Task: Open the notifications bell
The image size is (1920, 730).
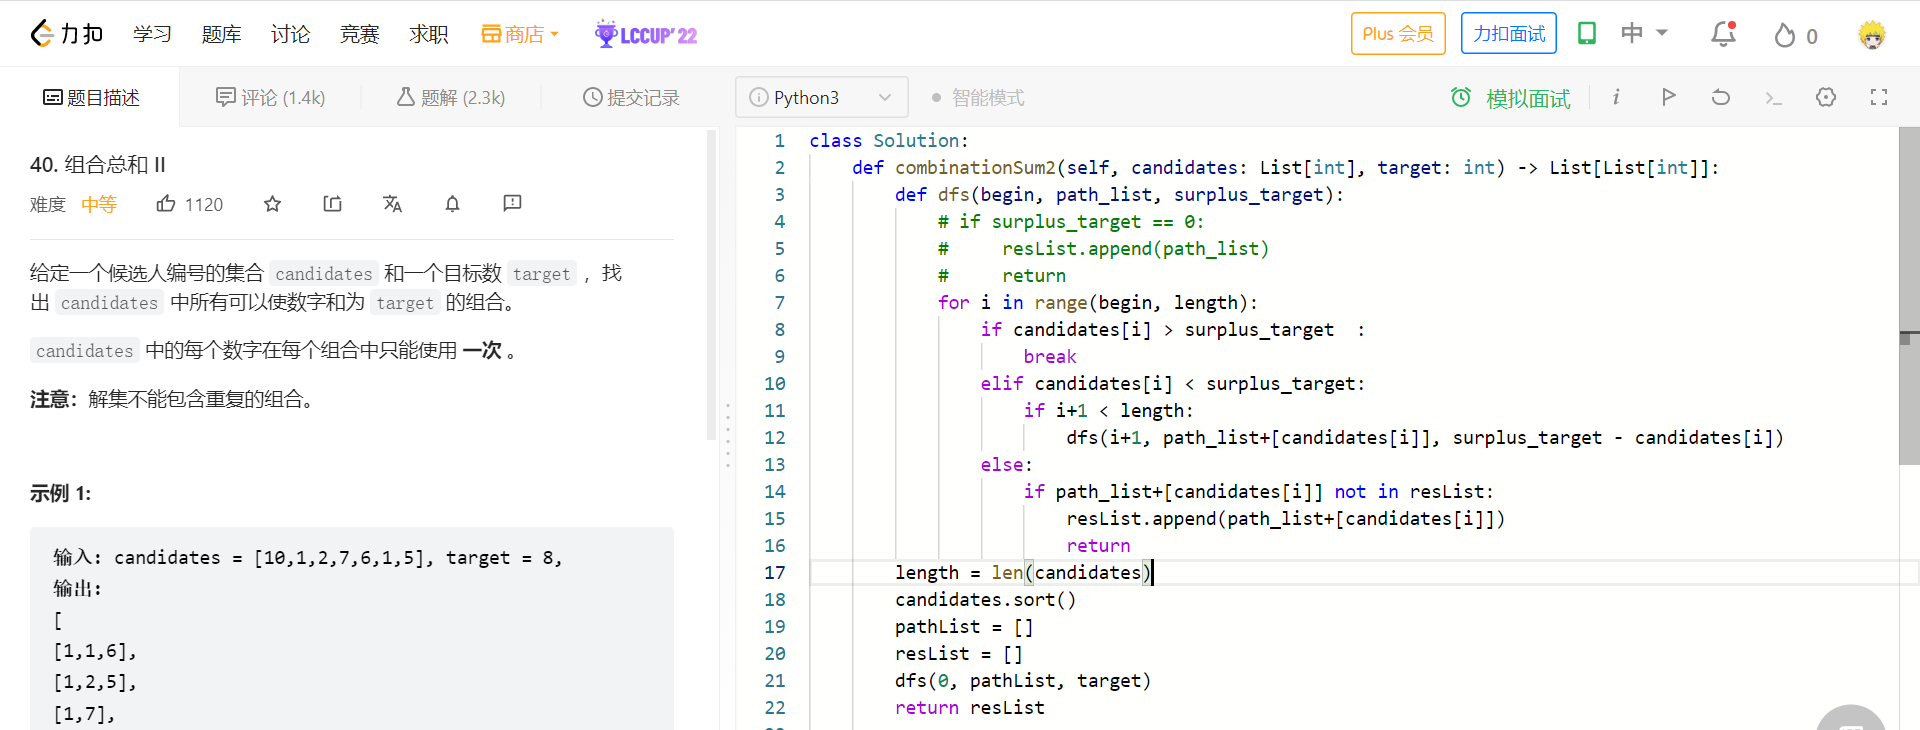Action: coord(1723,35)
